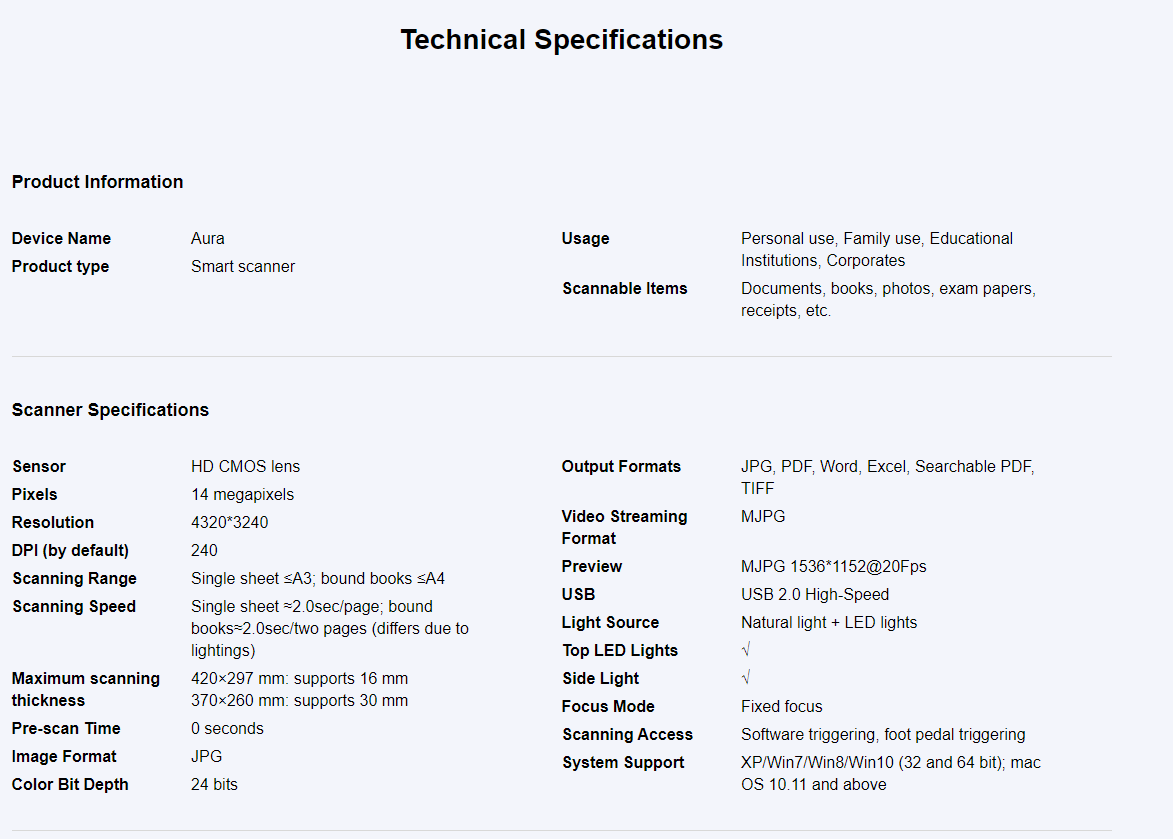
Task: Click the Usage label
Action: pyautogui.click(x=585, y=239)
